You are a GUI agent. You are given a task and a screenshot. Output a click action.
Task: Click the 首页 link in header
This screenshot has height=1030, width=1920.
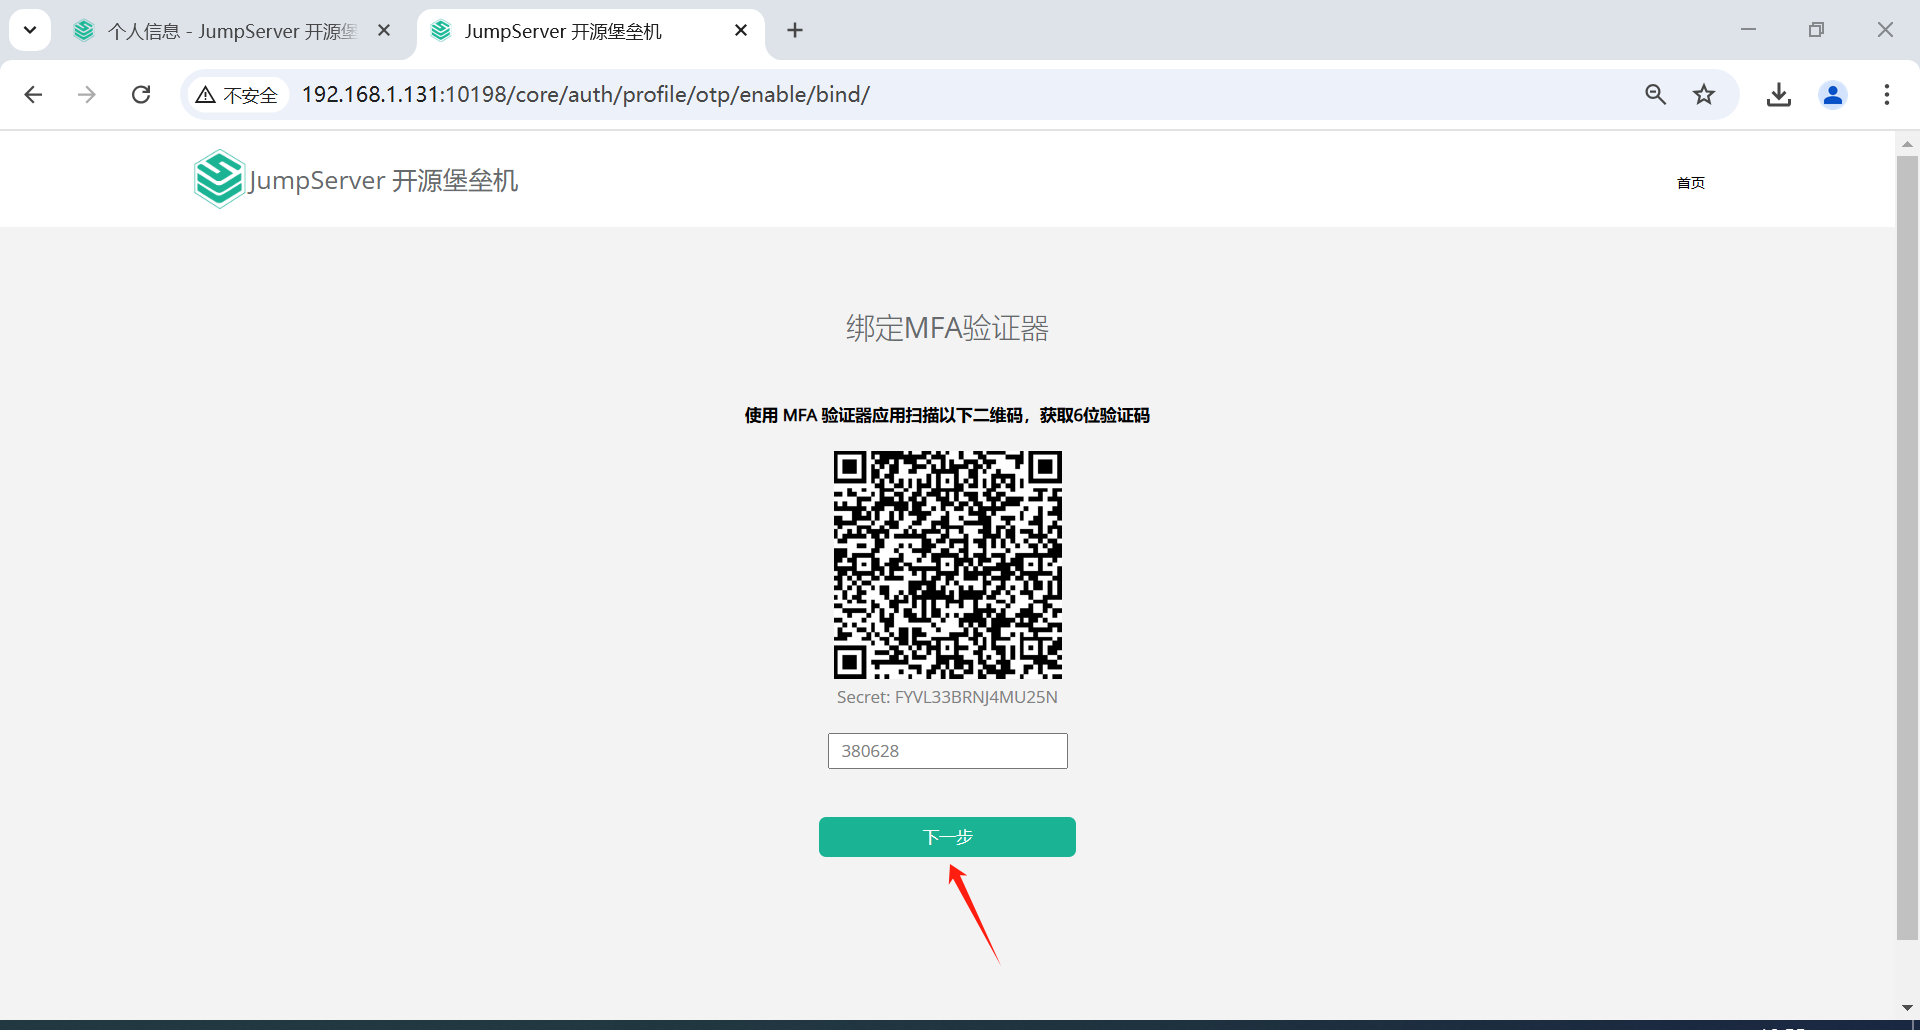click(1691, 182)
